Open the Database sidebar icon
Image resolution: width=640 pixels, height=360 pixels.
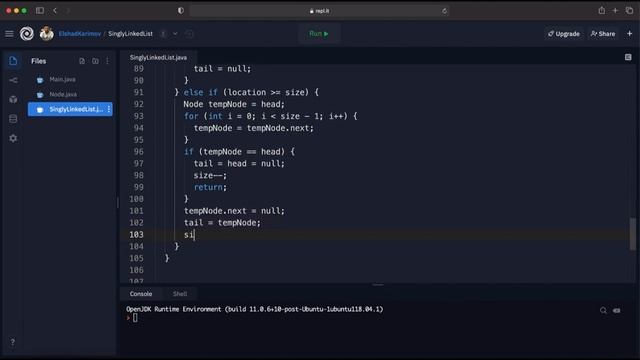[13, 119]
